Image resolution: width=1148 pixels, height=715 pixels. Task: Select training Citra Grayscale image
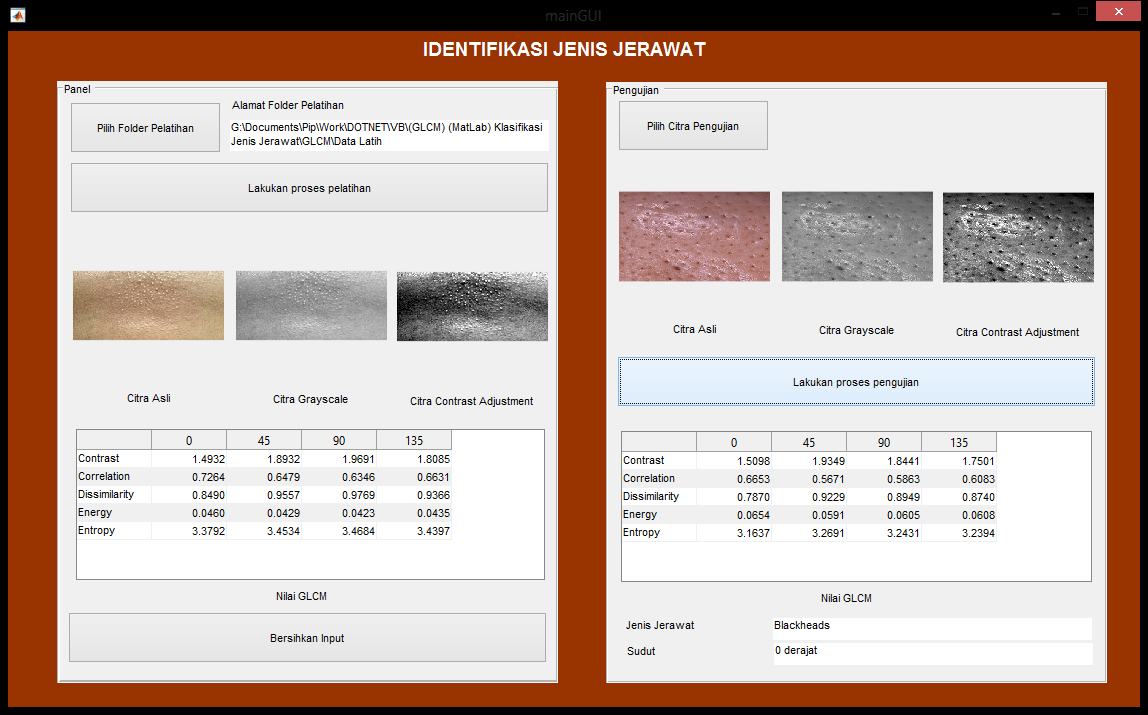[311, 305]
